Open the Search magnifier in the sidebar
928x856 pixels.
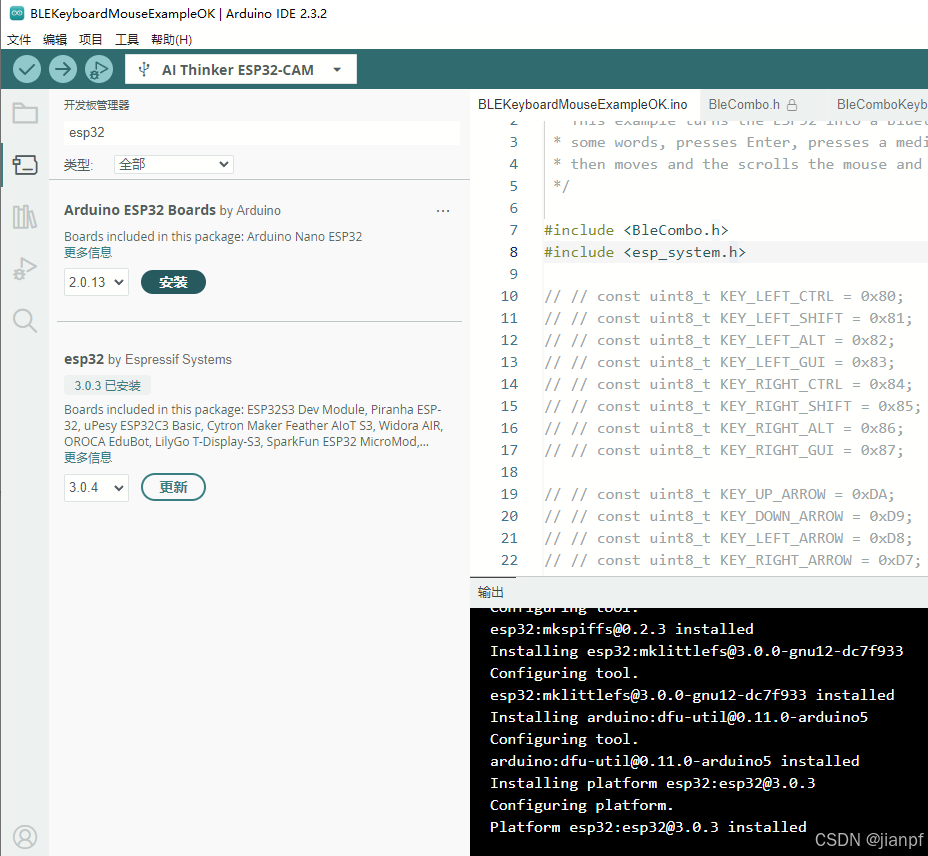[x=25, y=321]
